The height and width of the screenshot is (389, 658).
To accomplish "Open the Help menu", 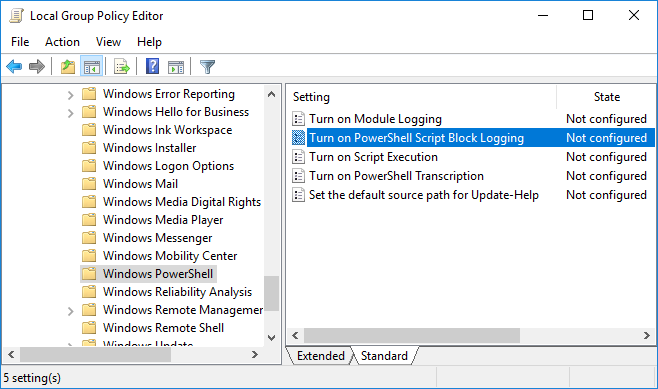I will 149,42.
